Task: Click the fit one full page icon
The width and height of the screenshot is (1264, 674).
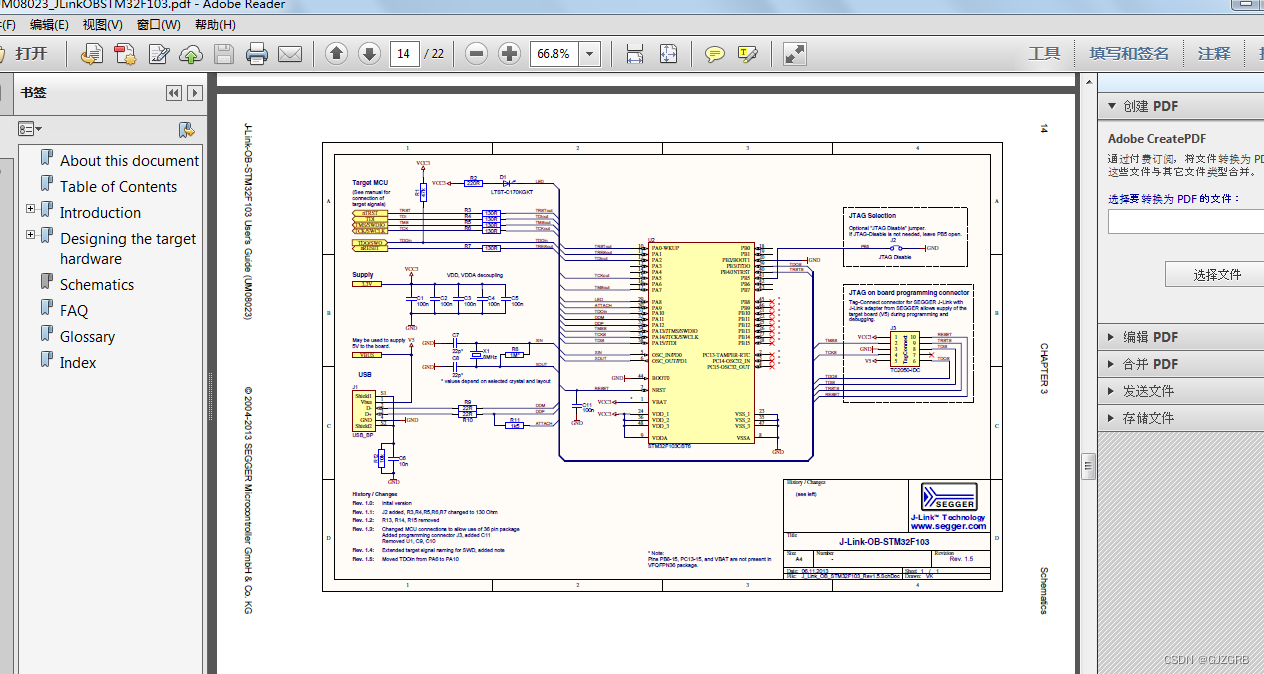Action: (x=667, y=53)
